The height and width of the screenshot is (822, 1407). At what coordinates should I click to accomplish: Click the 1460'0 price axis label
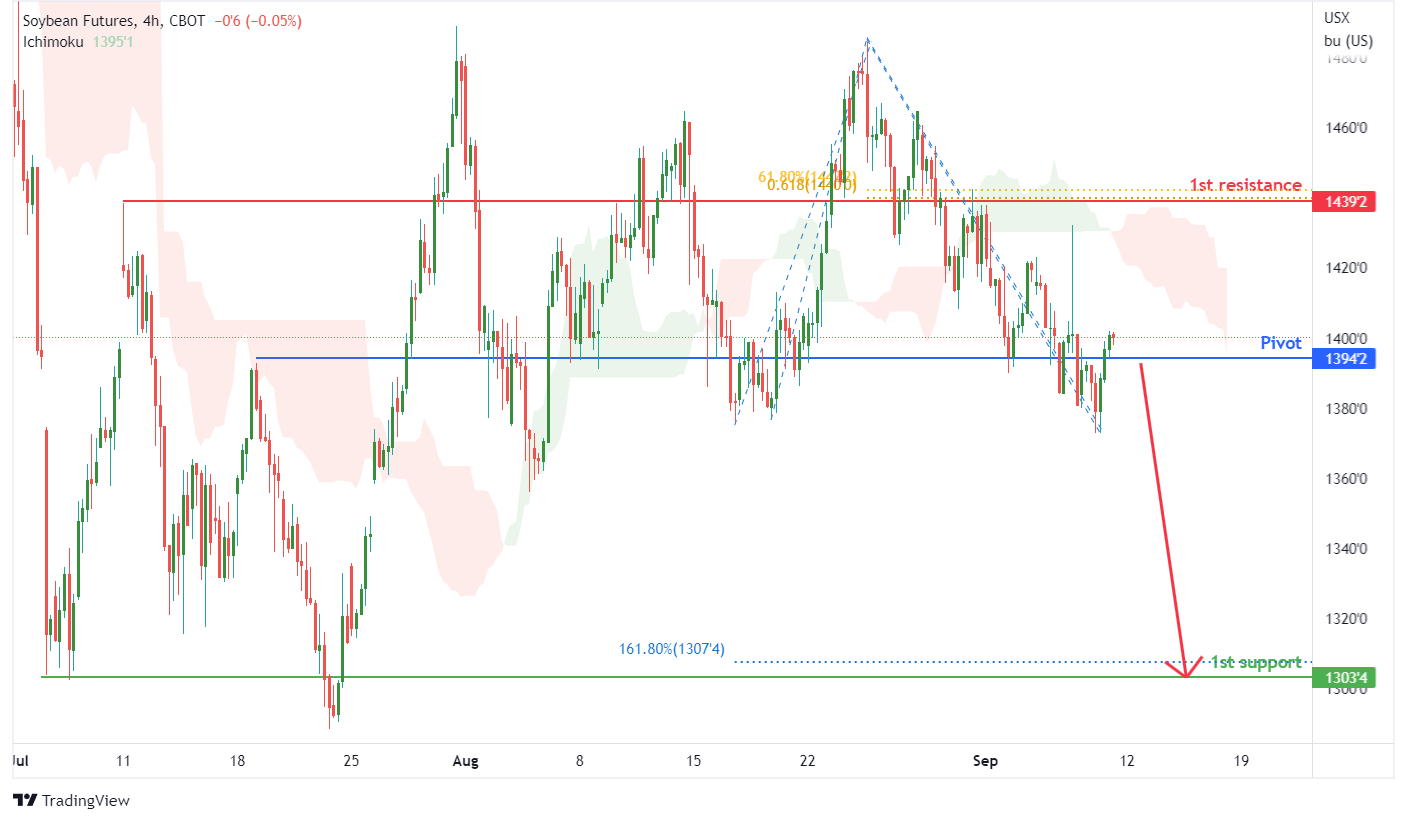coord(1347,128)
